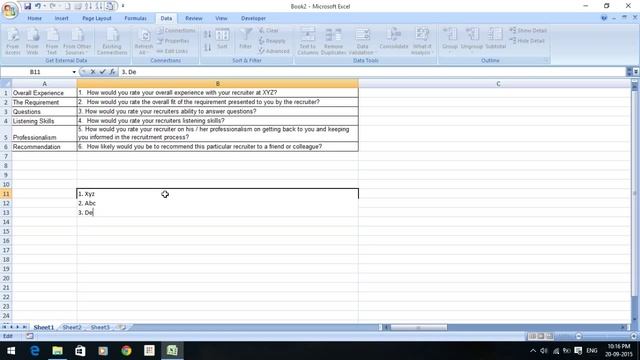The width and height of the screenshot is (640, 360).
Task: Open Windows Start menu
Action: [x=11, y=351]
